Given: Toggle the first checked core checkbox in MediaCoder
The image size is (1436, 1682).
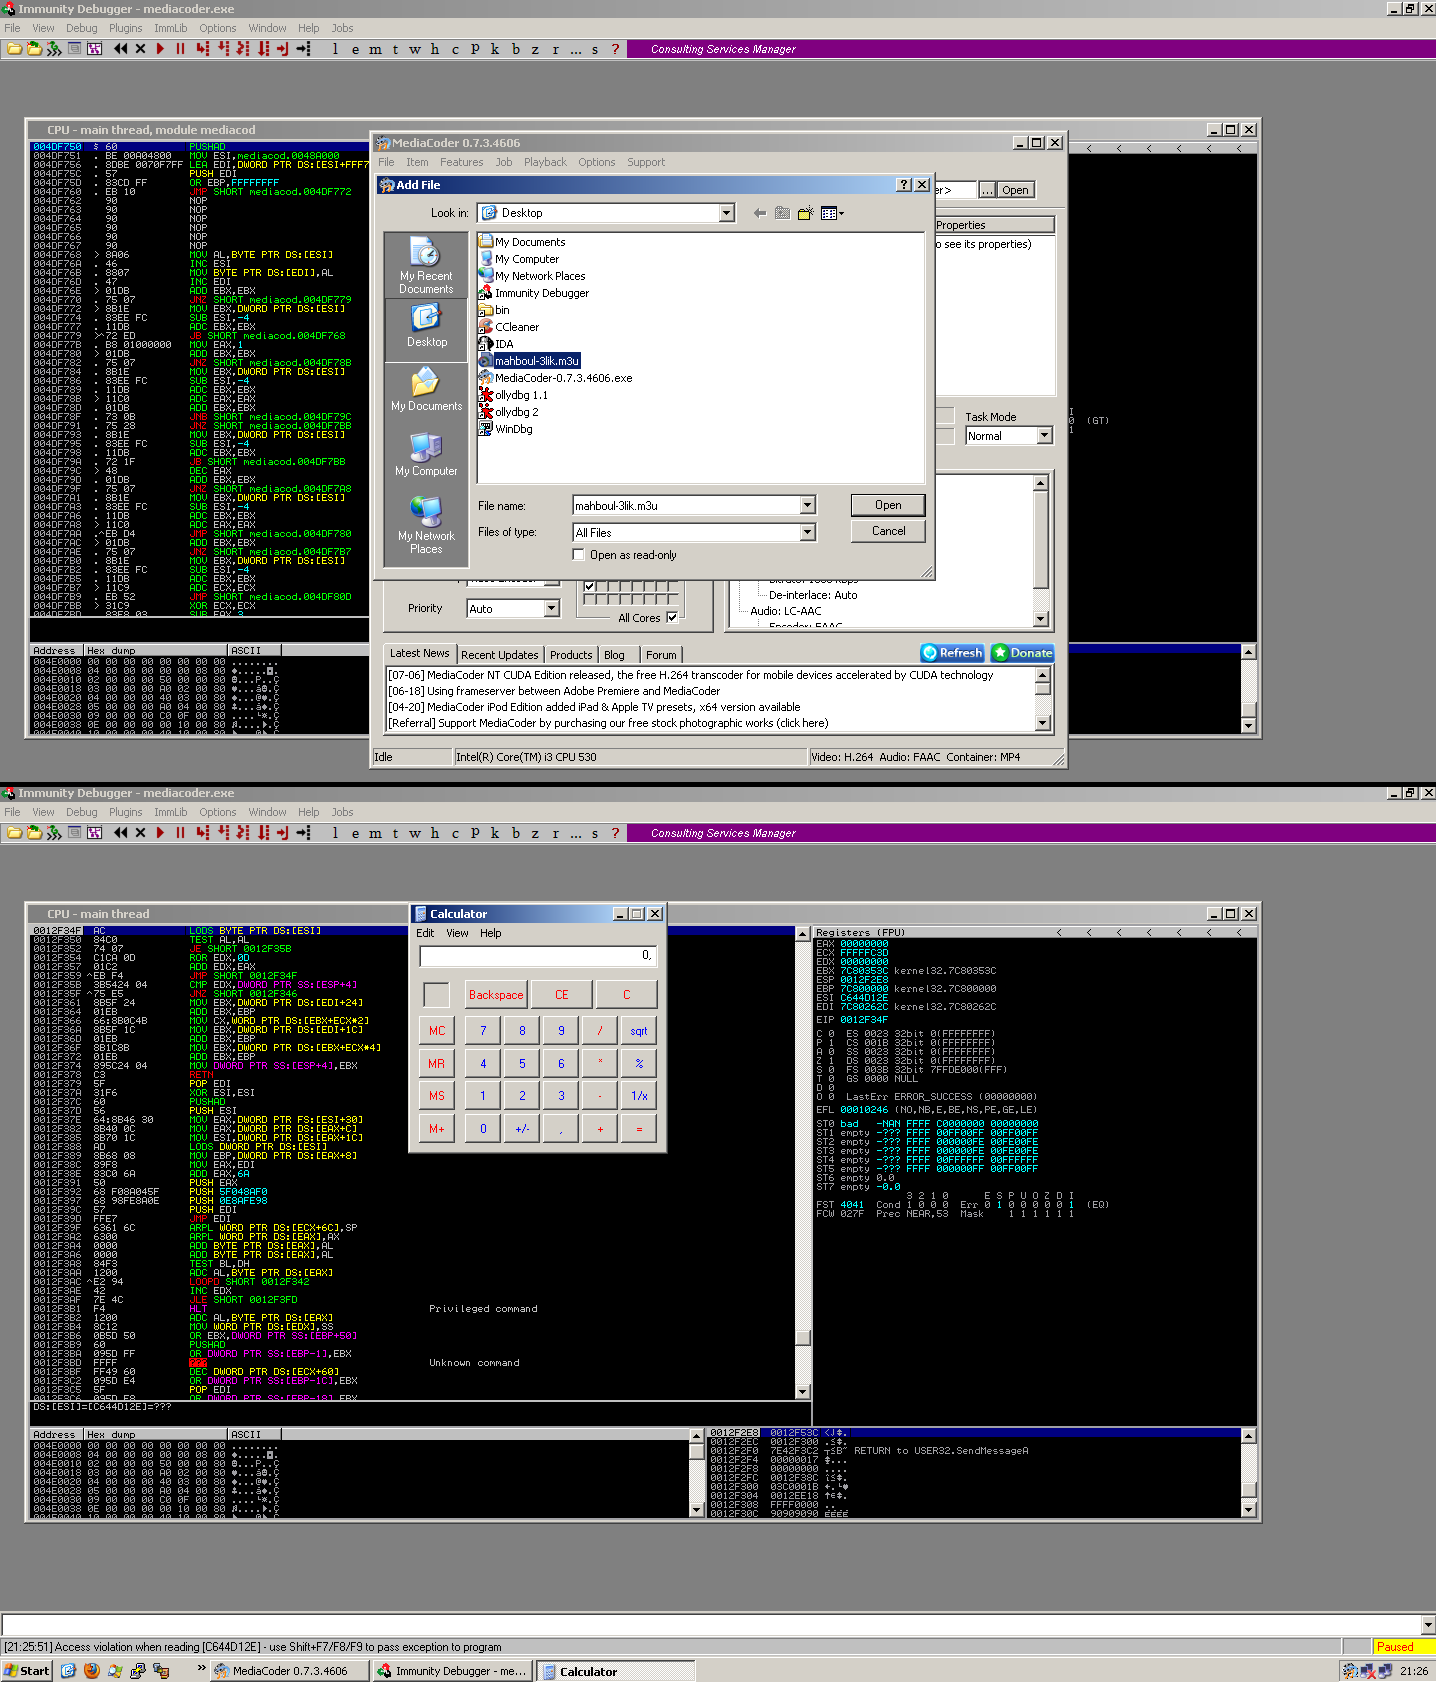Looking at the screenshot, I should (590, 587).
